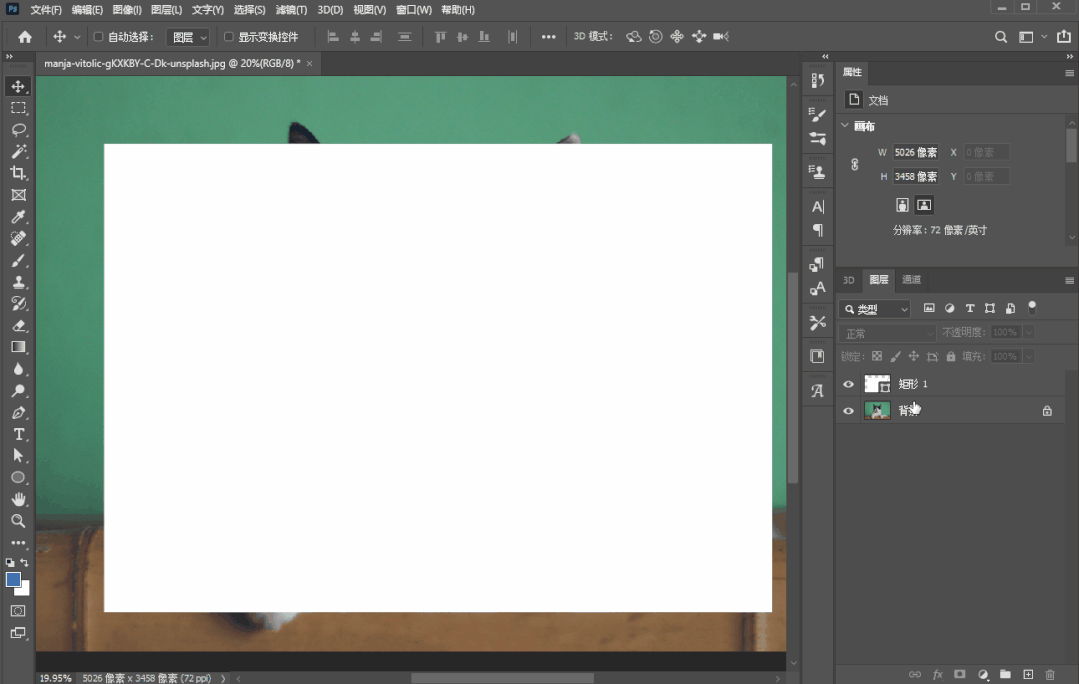Toggle the layer filter switch

tap(1032, 308)
